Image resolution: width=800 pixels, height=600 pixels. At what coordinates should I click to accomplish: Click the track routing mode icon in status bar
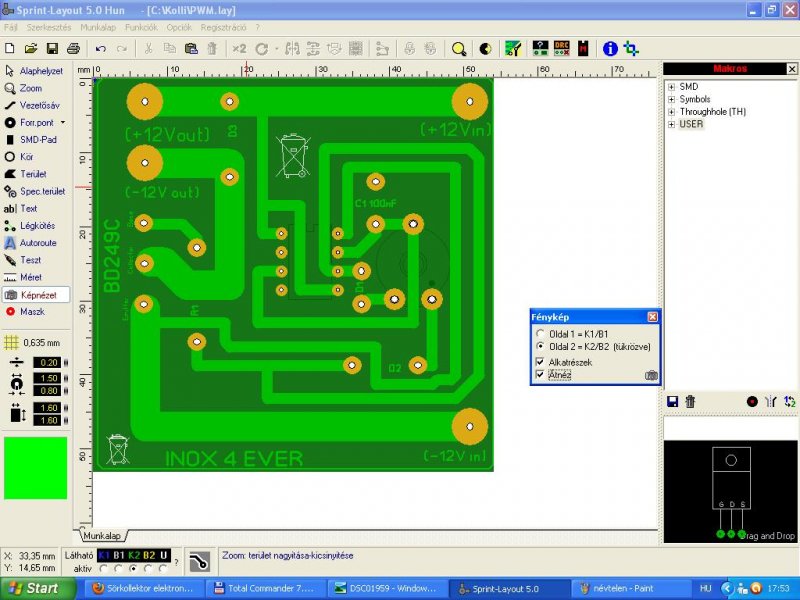pos(199,561)
